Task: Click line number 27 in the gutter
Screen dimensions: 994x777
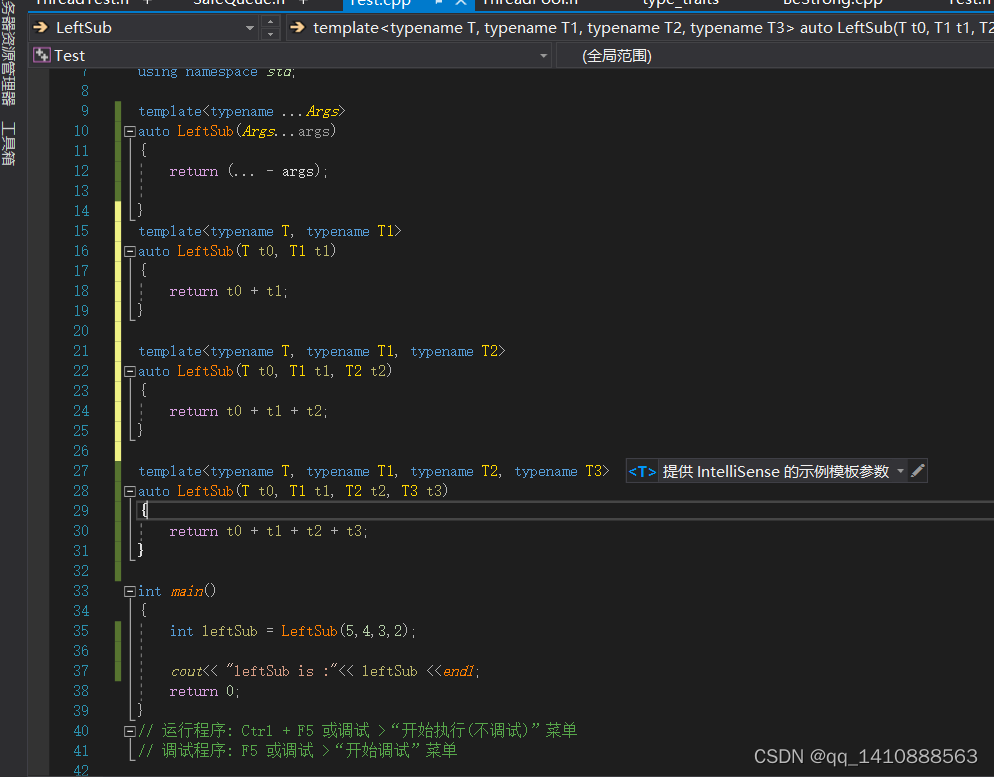Action: [81, 471]
